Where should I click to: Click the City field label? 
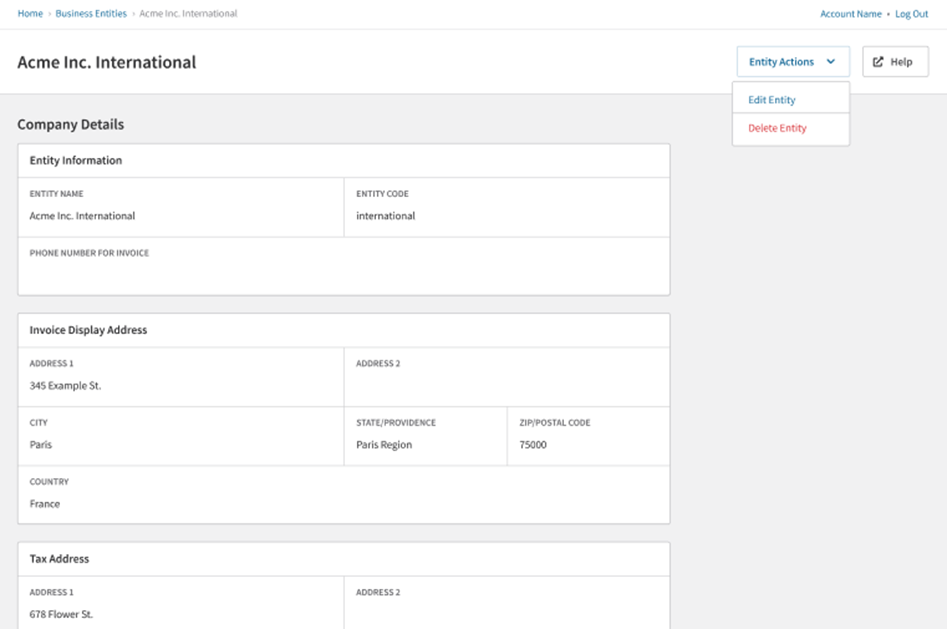tap(39, 423)
